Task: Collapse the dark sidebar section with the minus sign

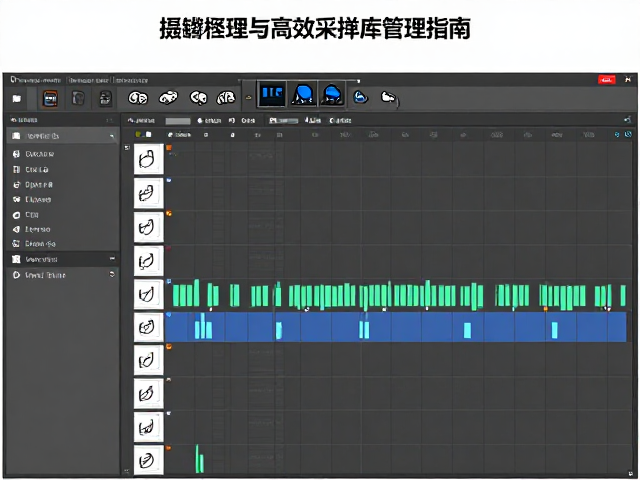Action: pos(112,259)
